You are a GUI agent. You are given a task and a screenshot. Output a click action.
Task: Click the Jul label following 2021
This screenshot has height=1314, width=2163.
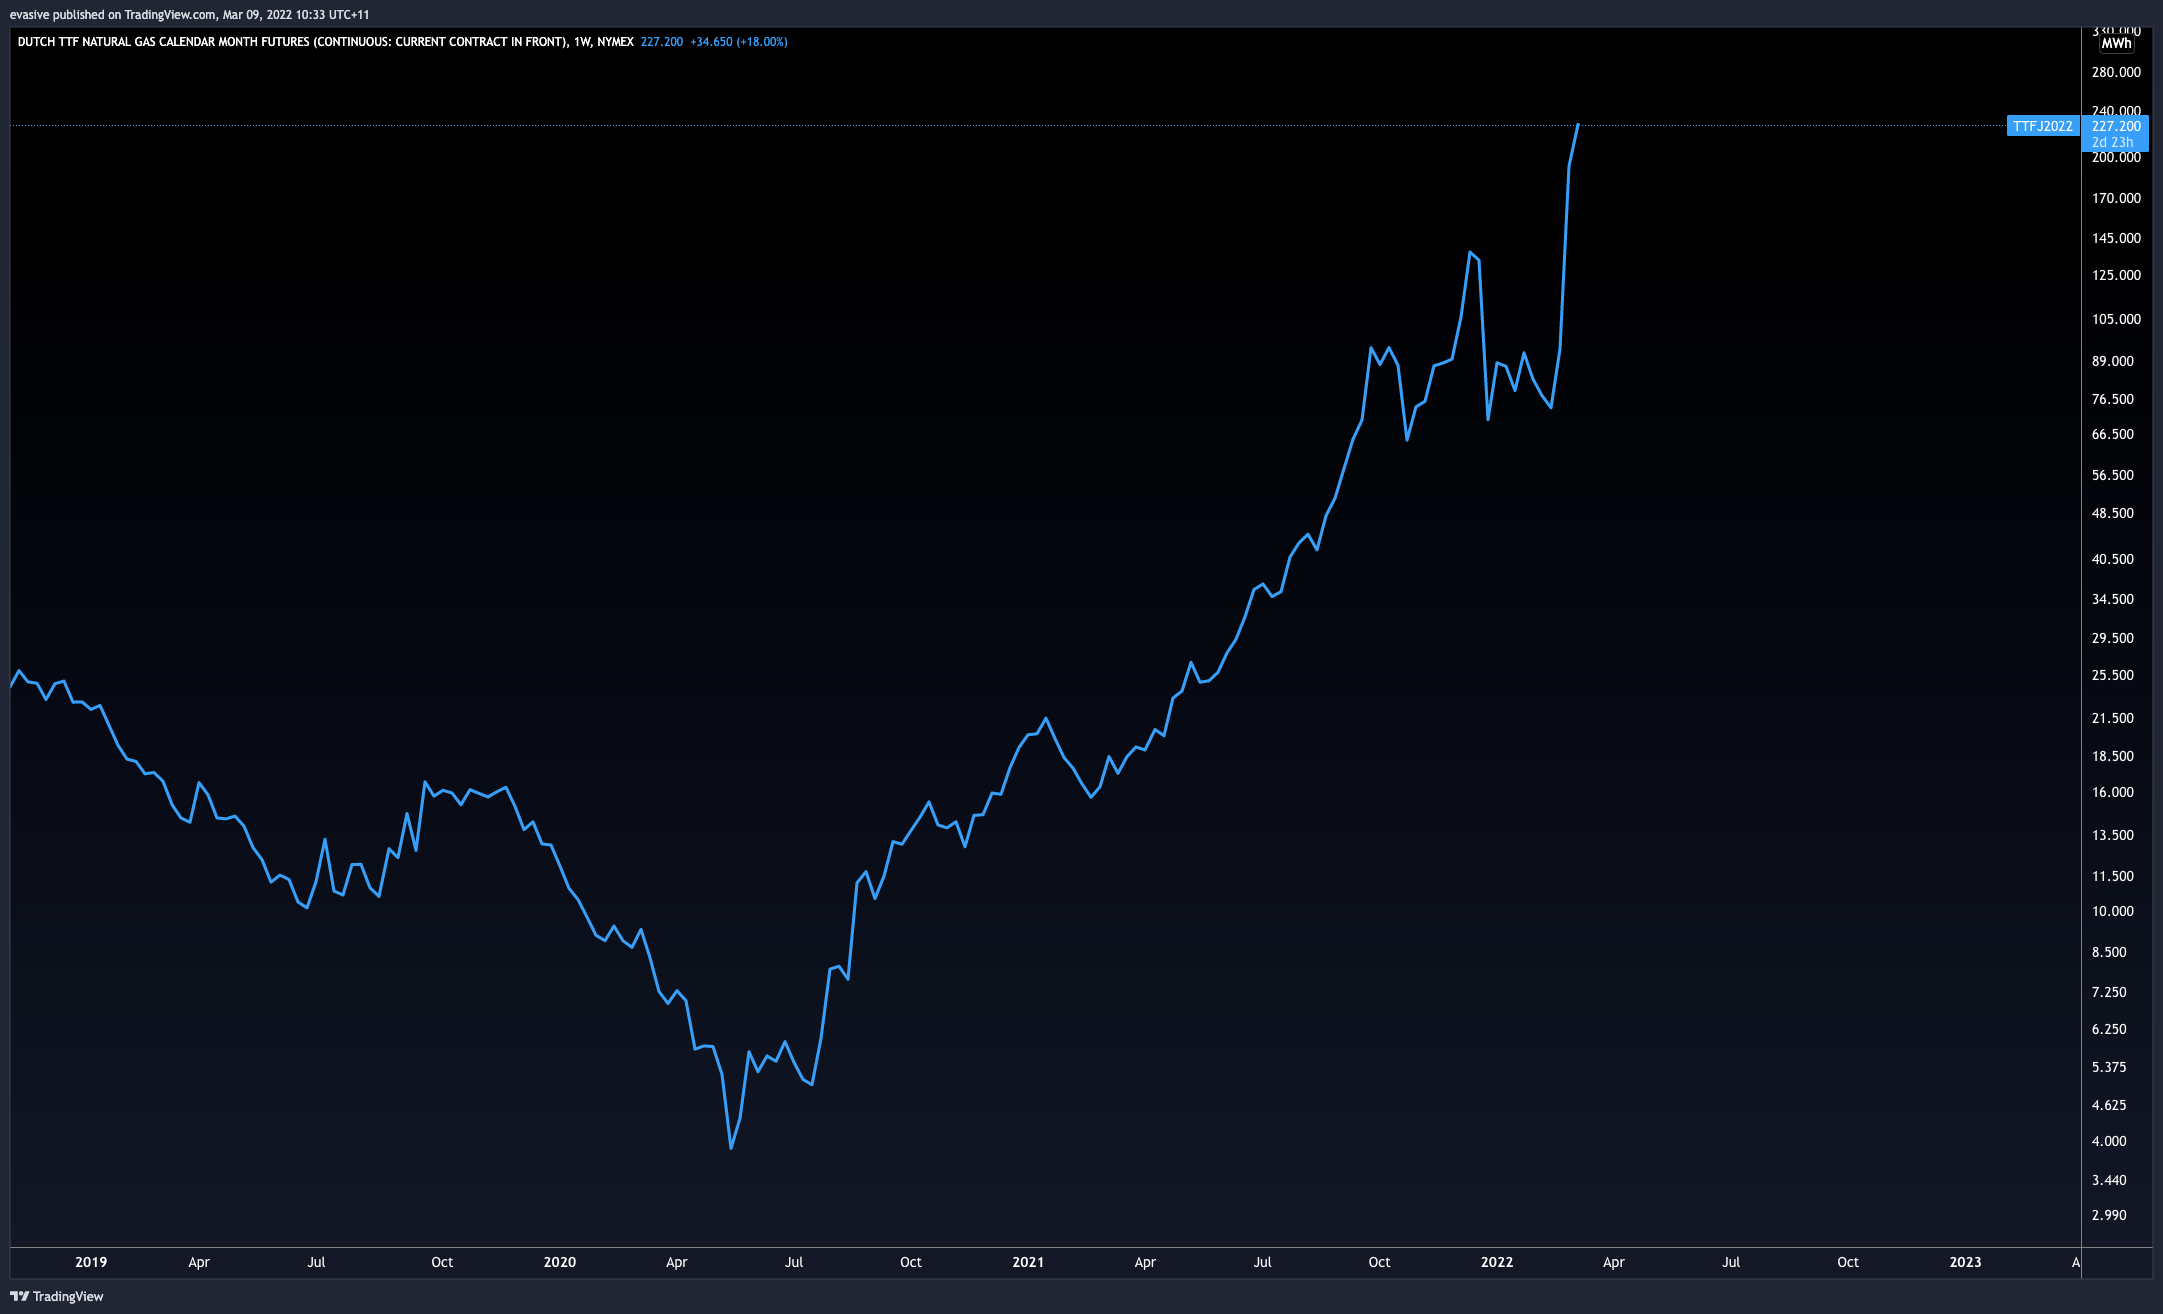(x=1263, y=1262)
